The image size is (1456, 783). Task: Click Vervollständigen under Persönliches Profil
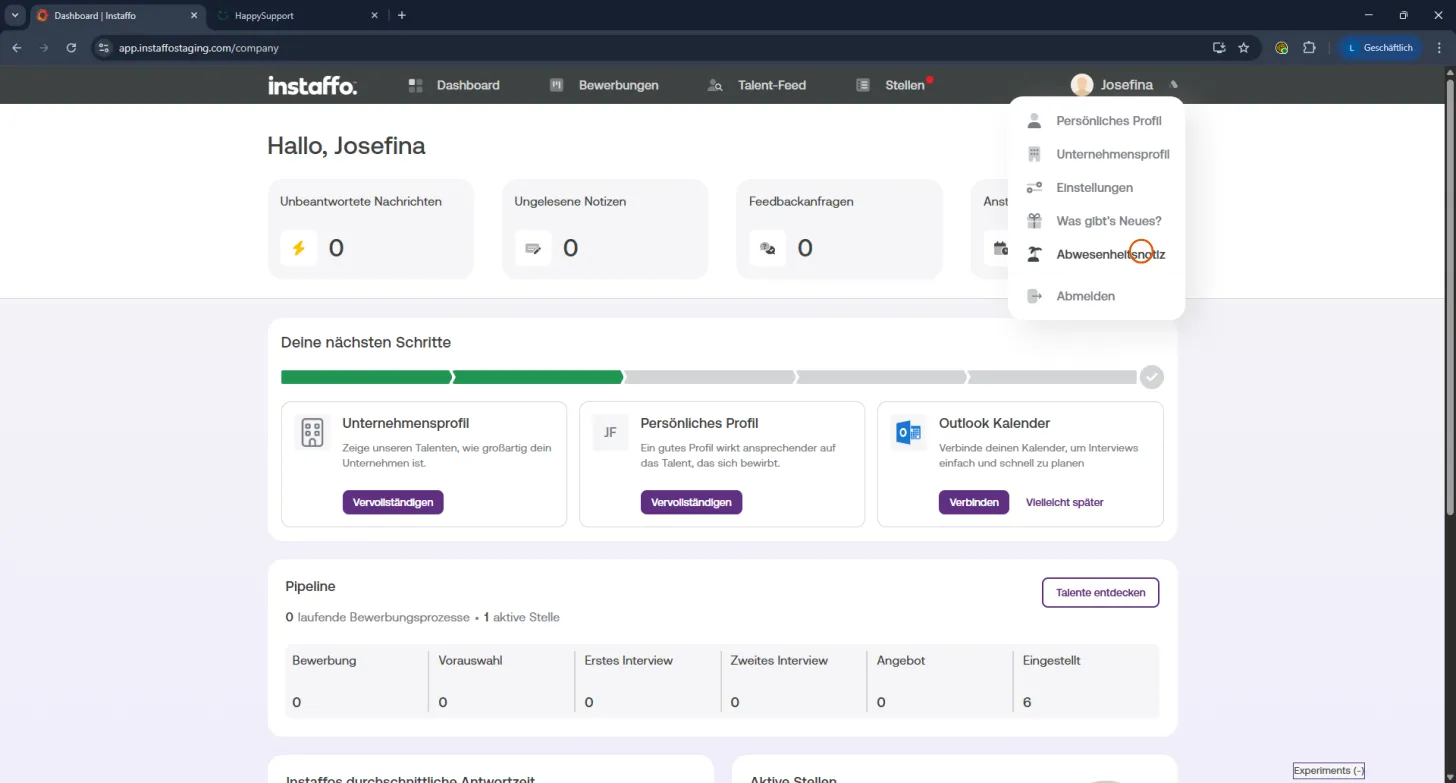click(691, 502)
